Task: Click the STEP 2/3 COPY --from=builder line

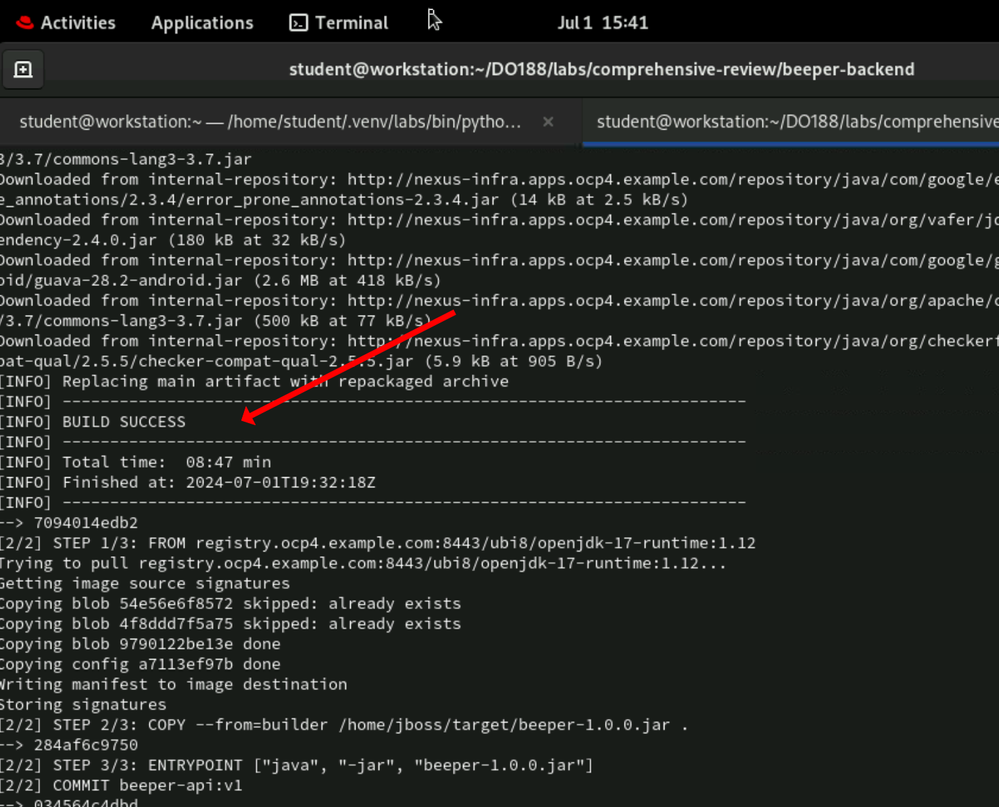Action: [x=343, y=725]
